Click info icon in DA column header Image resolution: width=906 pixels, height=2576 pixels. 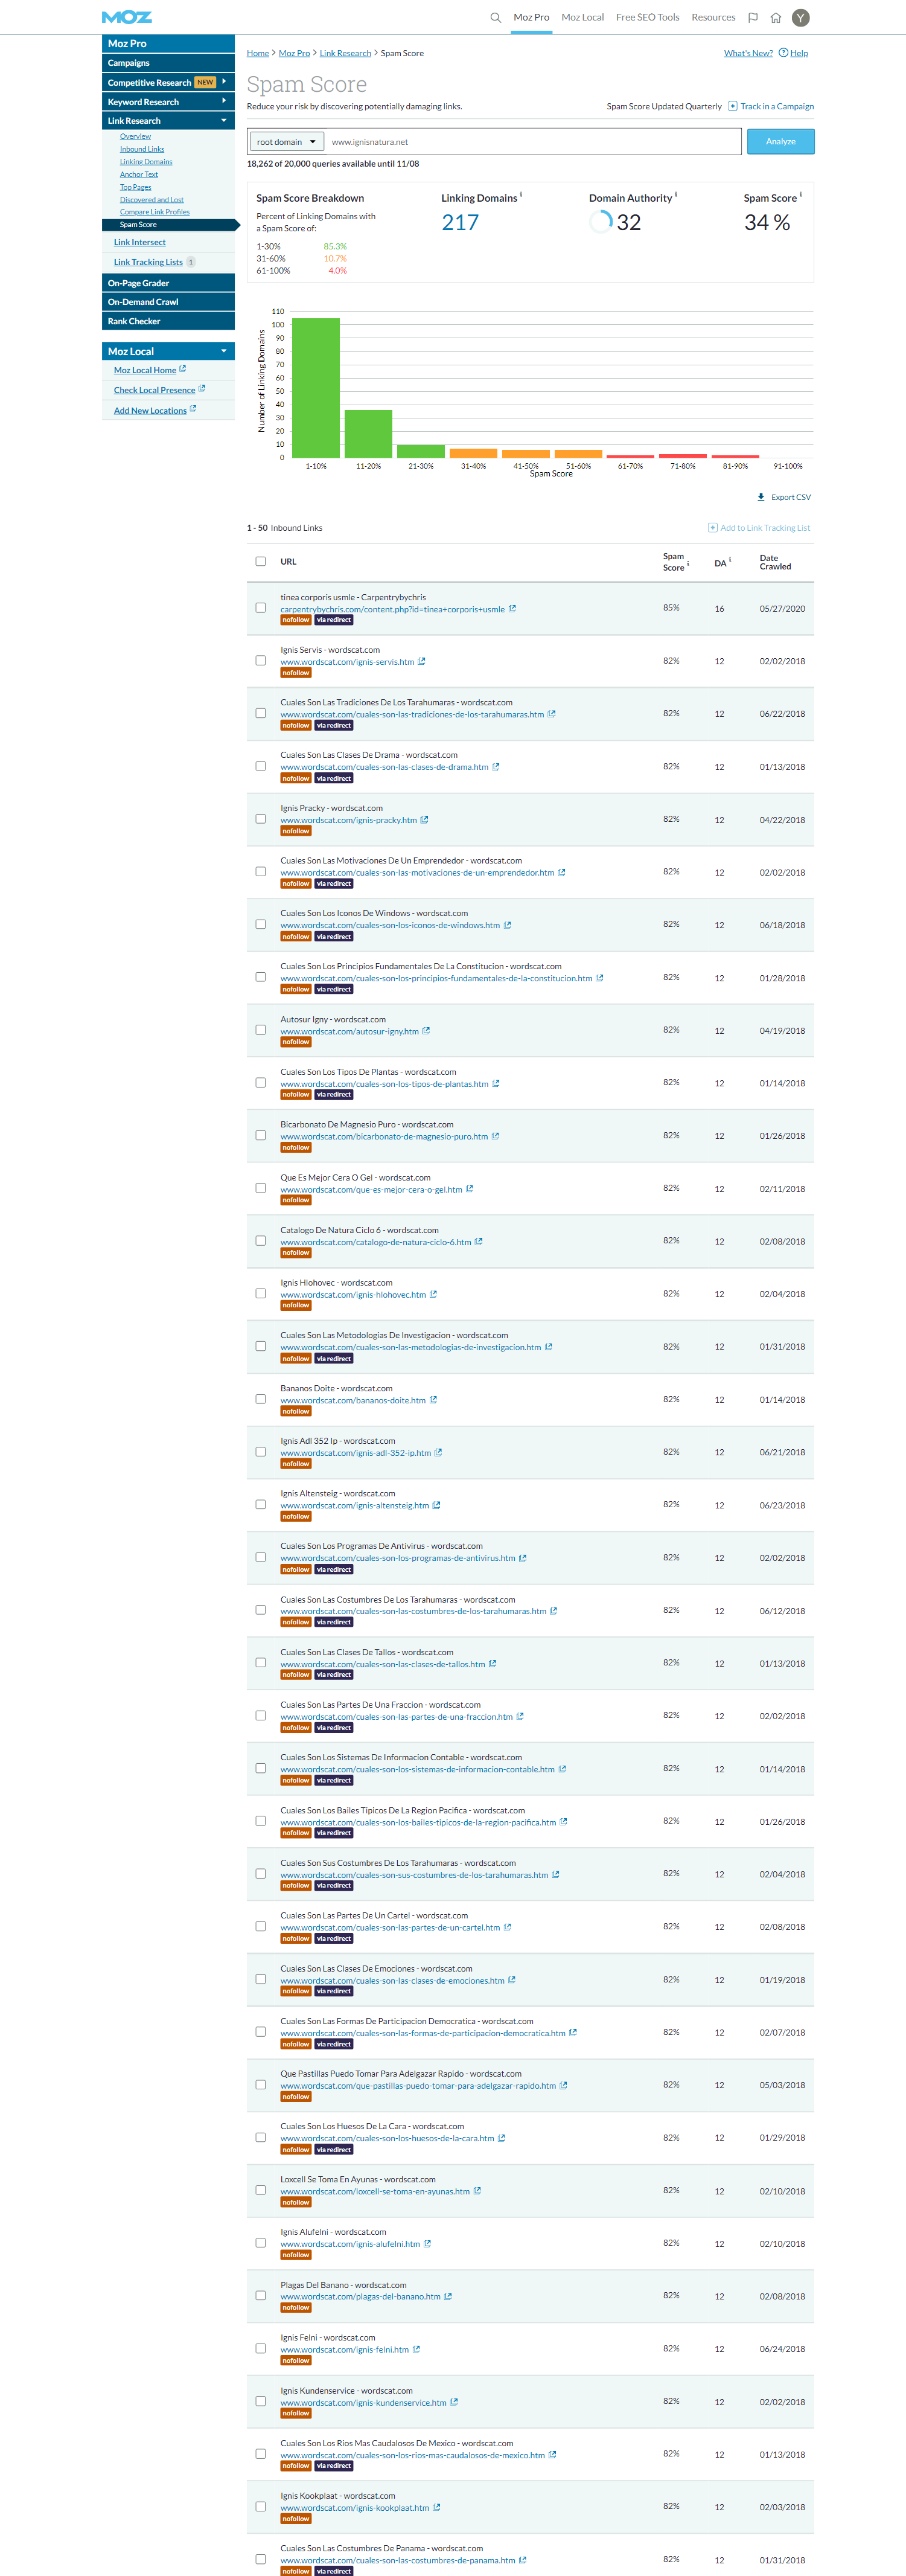click(x=730, y=559)
